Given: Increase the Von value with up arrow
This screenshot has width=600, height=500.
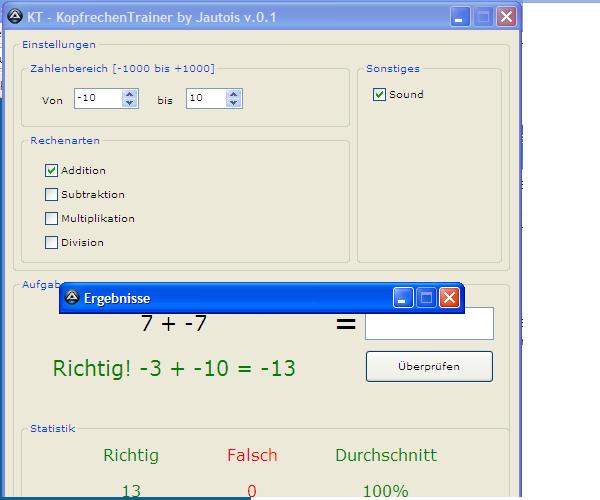Looking at the screenshot, I should pyautogui.click(x=129, y=95).
